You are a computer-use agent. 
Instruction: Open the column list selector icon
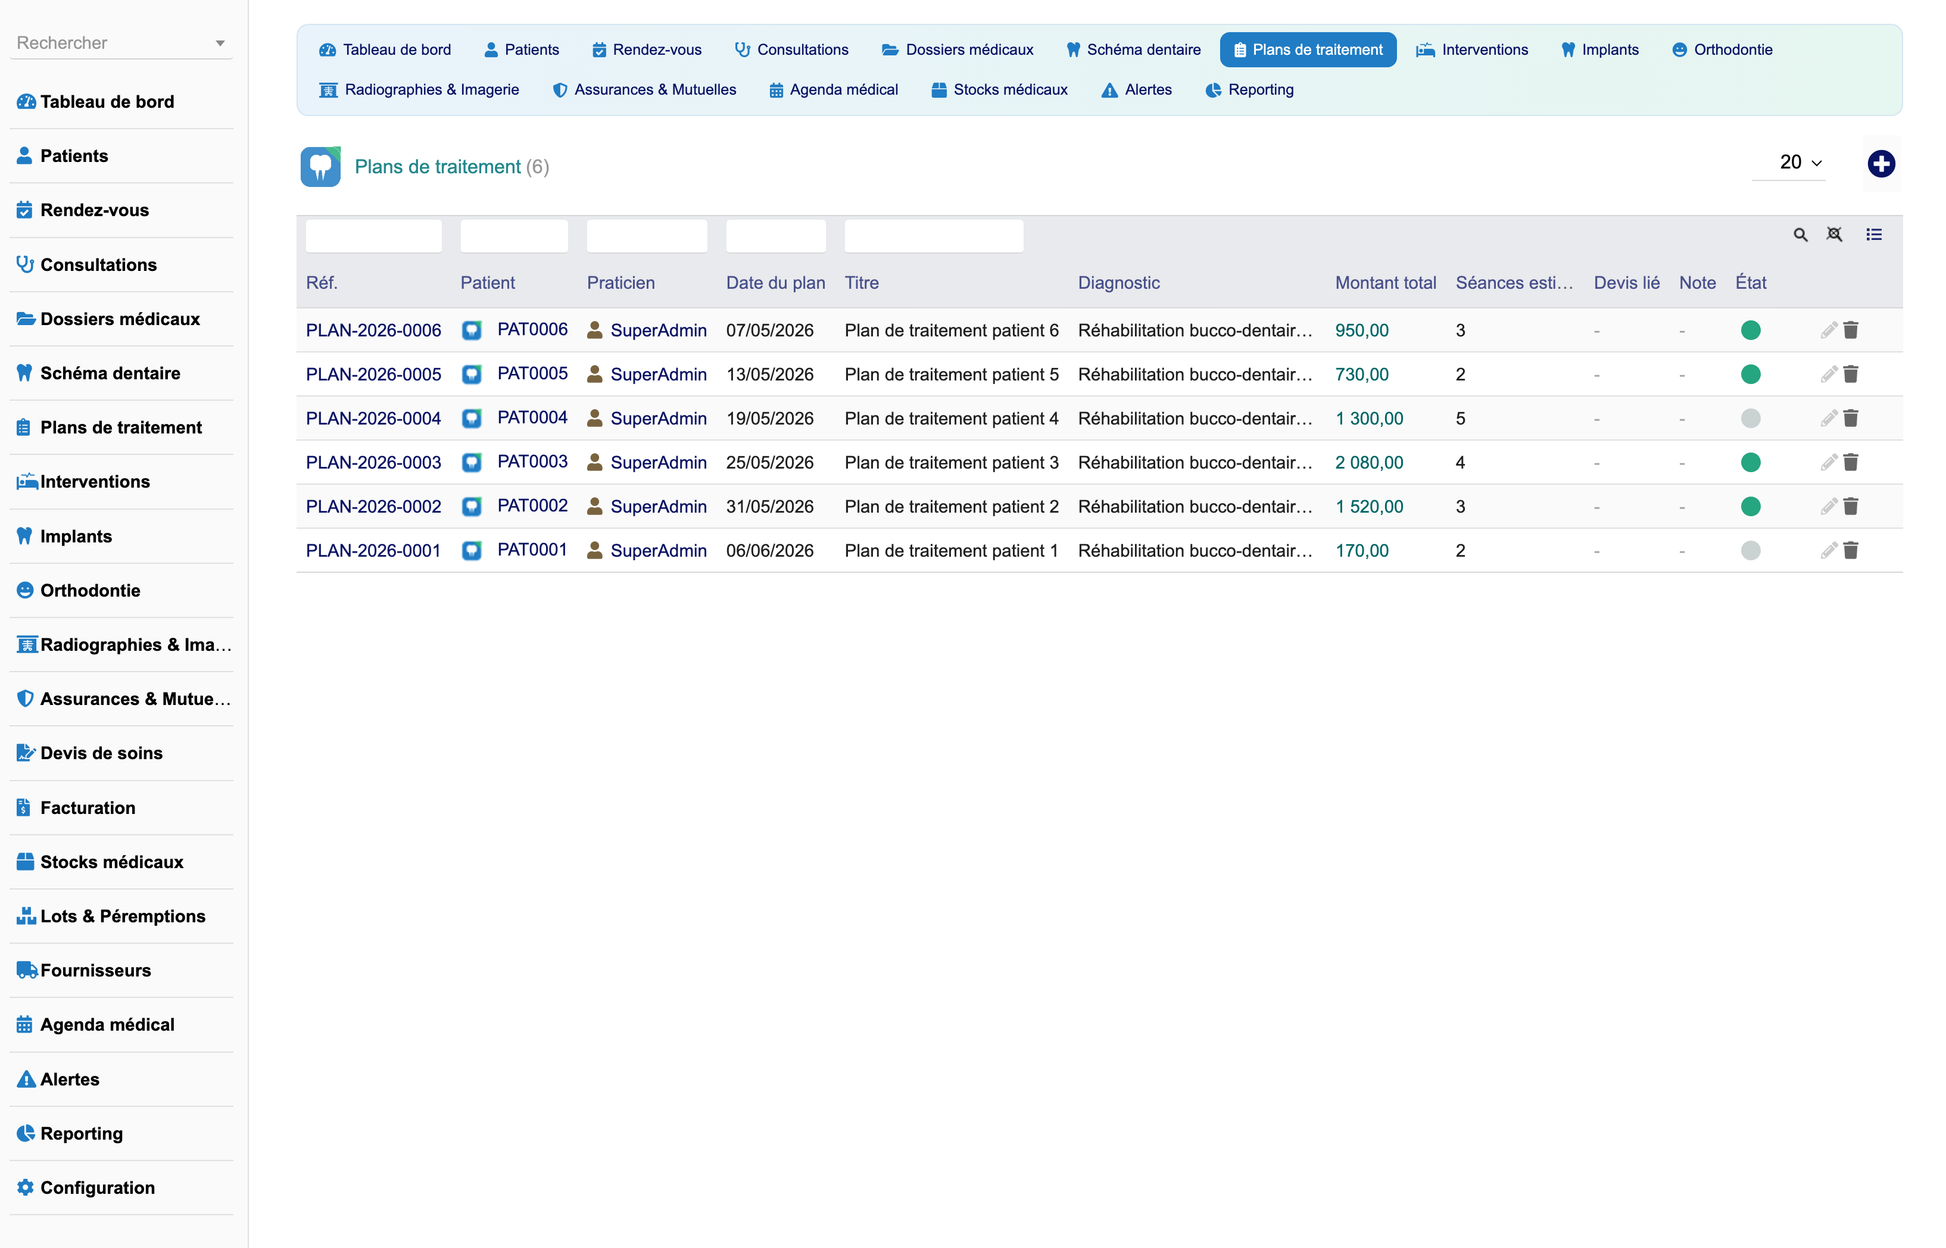click(1874, 235)
